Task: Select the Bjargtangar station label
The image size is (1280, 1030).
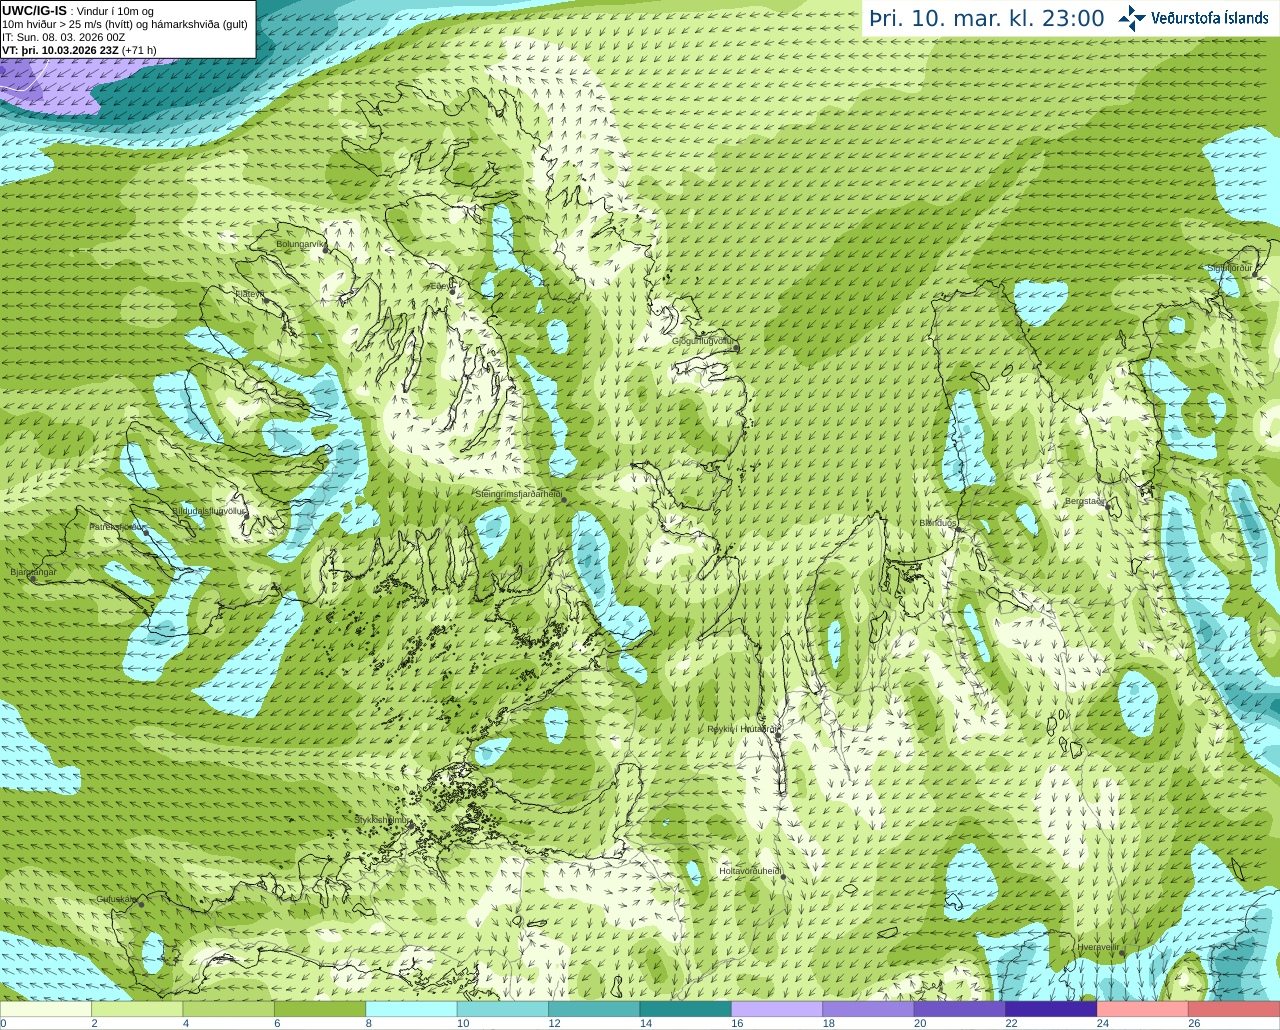Action: click(33, 572)
